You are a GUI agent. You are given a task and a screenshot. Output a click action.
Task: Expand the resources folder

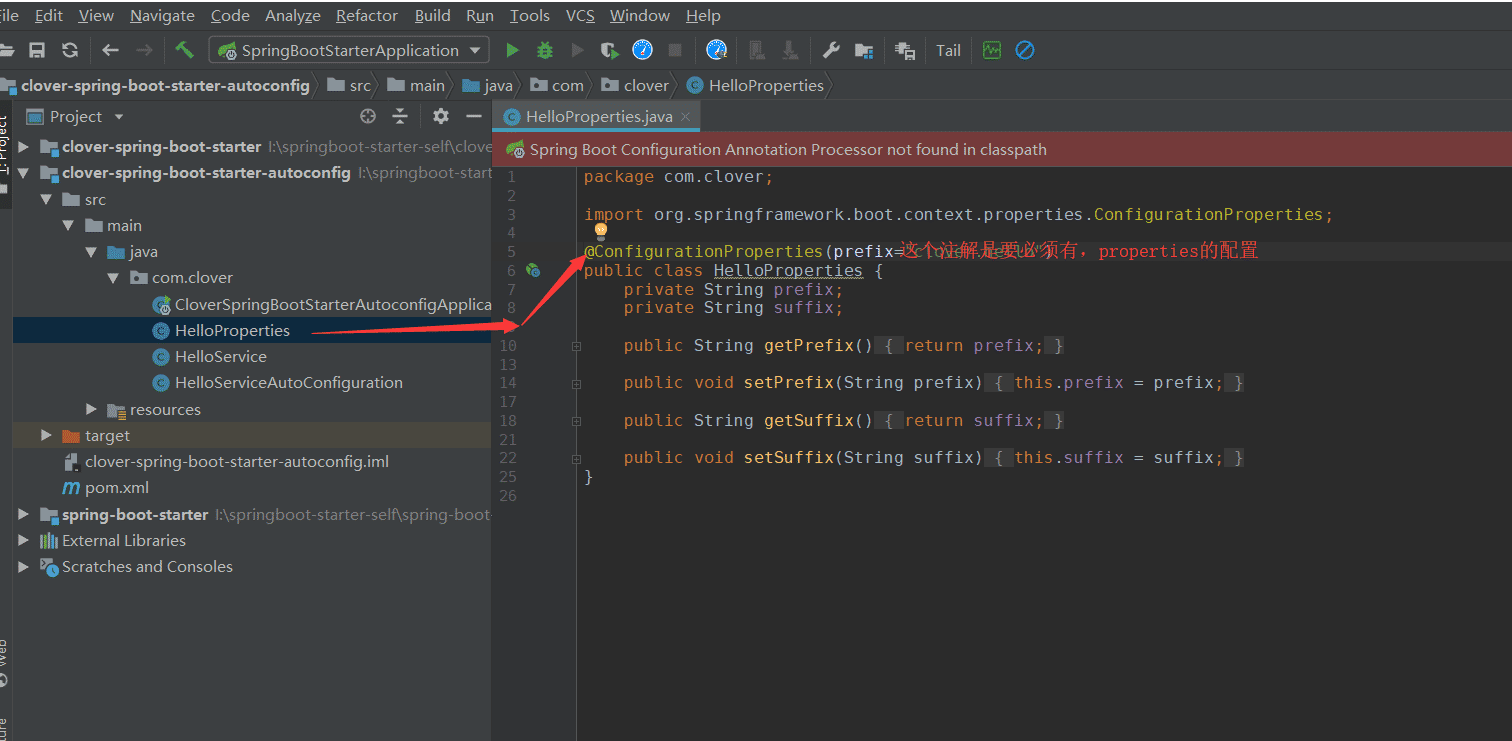(92, 409)
